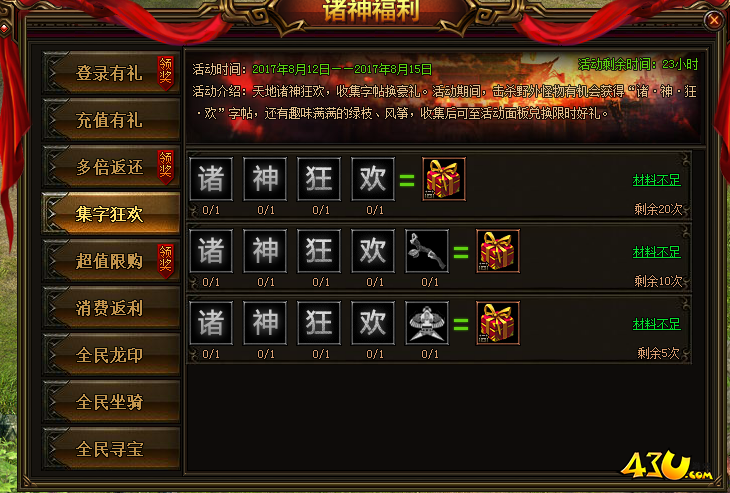Image resolution: width=730 pixels, height=493 pixels.
Task: Select the 欢 character tile in third row
Action: point(373,323)
